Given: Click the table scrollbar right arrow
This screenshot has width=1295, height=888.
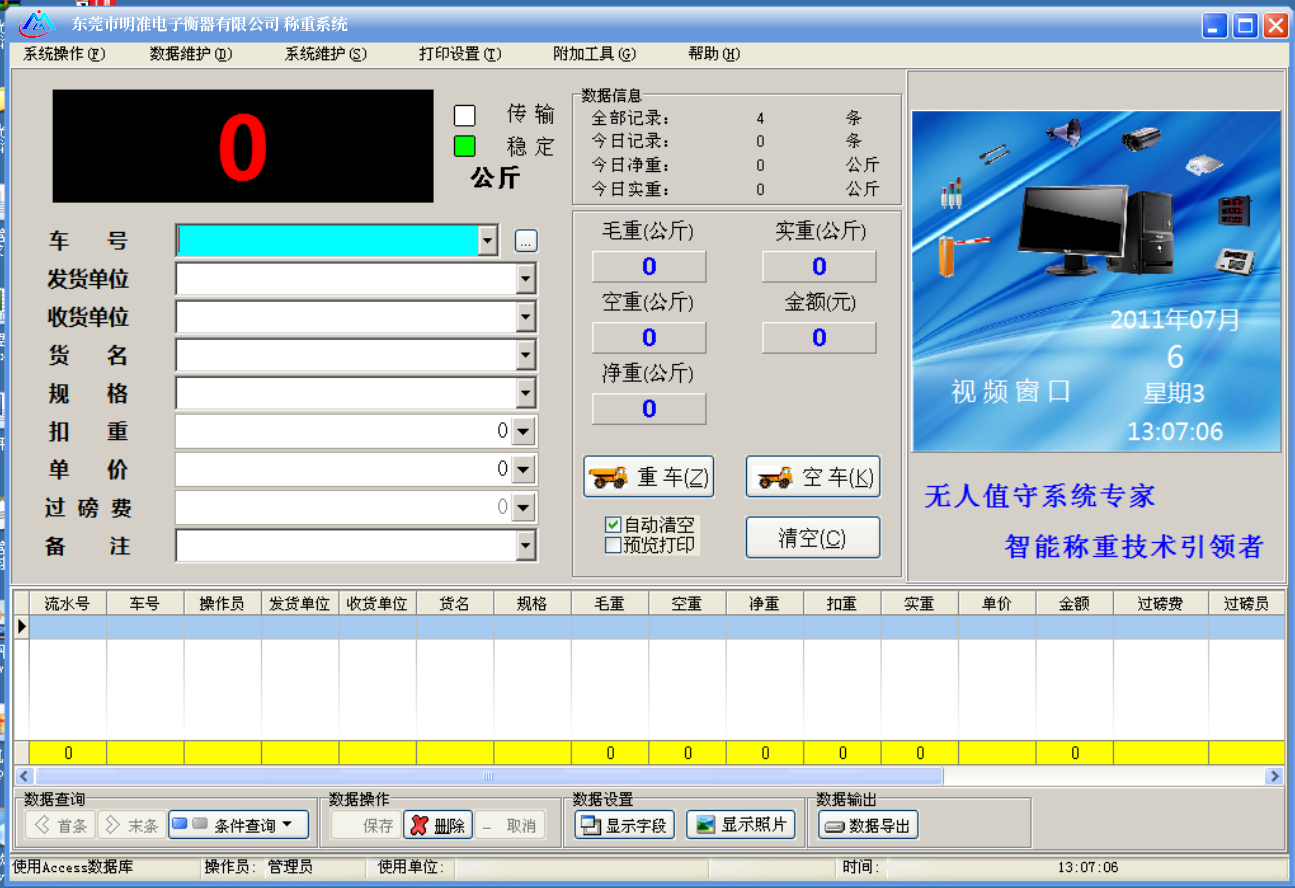Looking at the screenshot, I should (1274, 776).
